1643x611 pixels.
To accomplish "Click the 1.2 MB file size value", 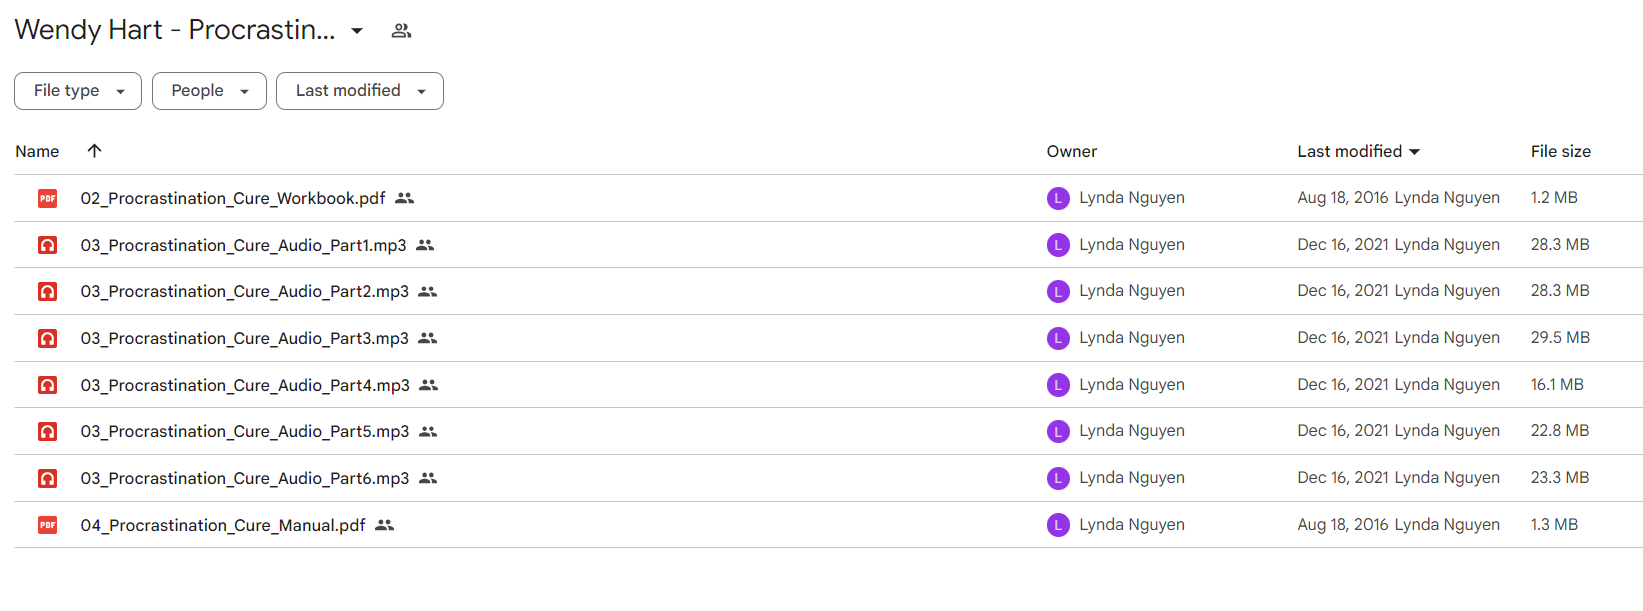I will [1554, 198].
